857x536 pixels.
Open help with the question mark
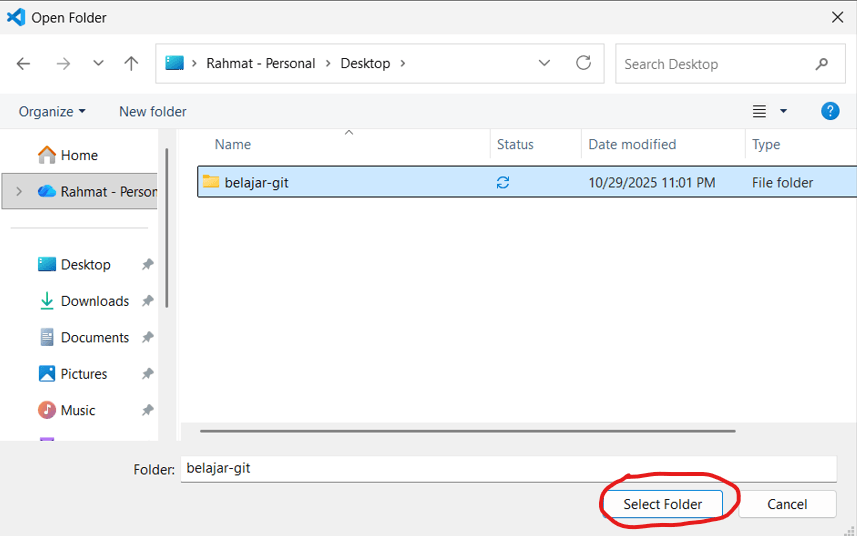coord(830,111)
